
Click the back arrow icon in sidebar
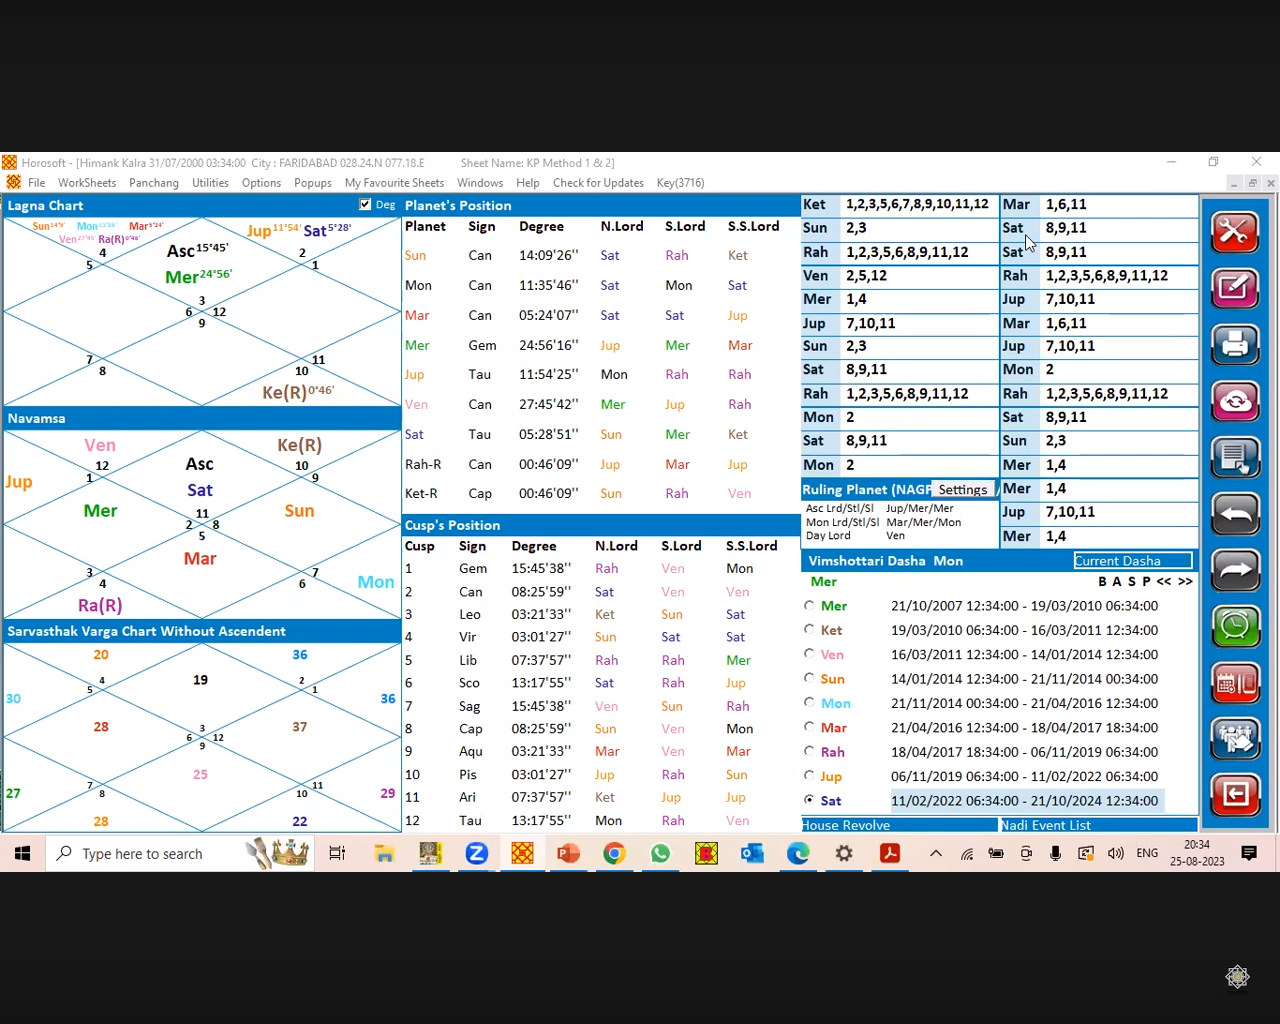(1235, 515)
